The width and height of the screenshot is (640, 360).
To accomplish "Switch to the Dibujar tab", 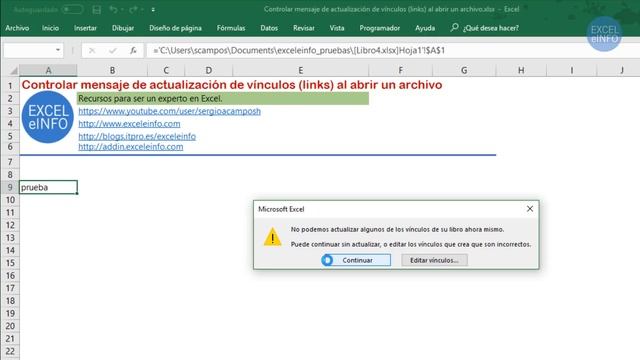I will coord(123,28).
